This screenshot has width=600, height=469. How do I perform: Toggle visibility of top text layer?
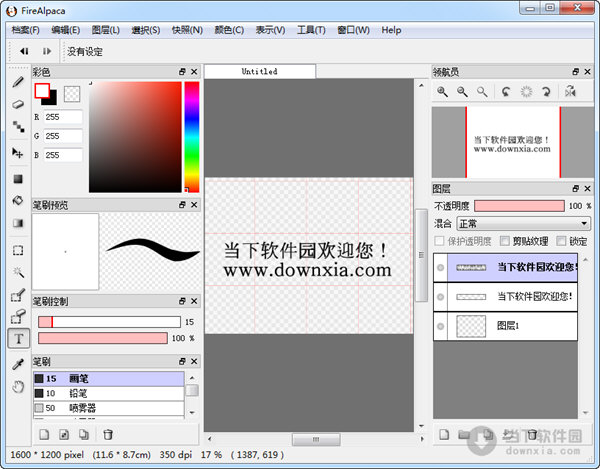pyautogui.click(x=440, y=267)
